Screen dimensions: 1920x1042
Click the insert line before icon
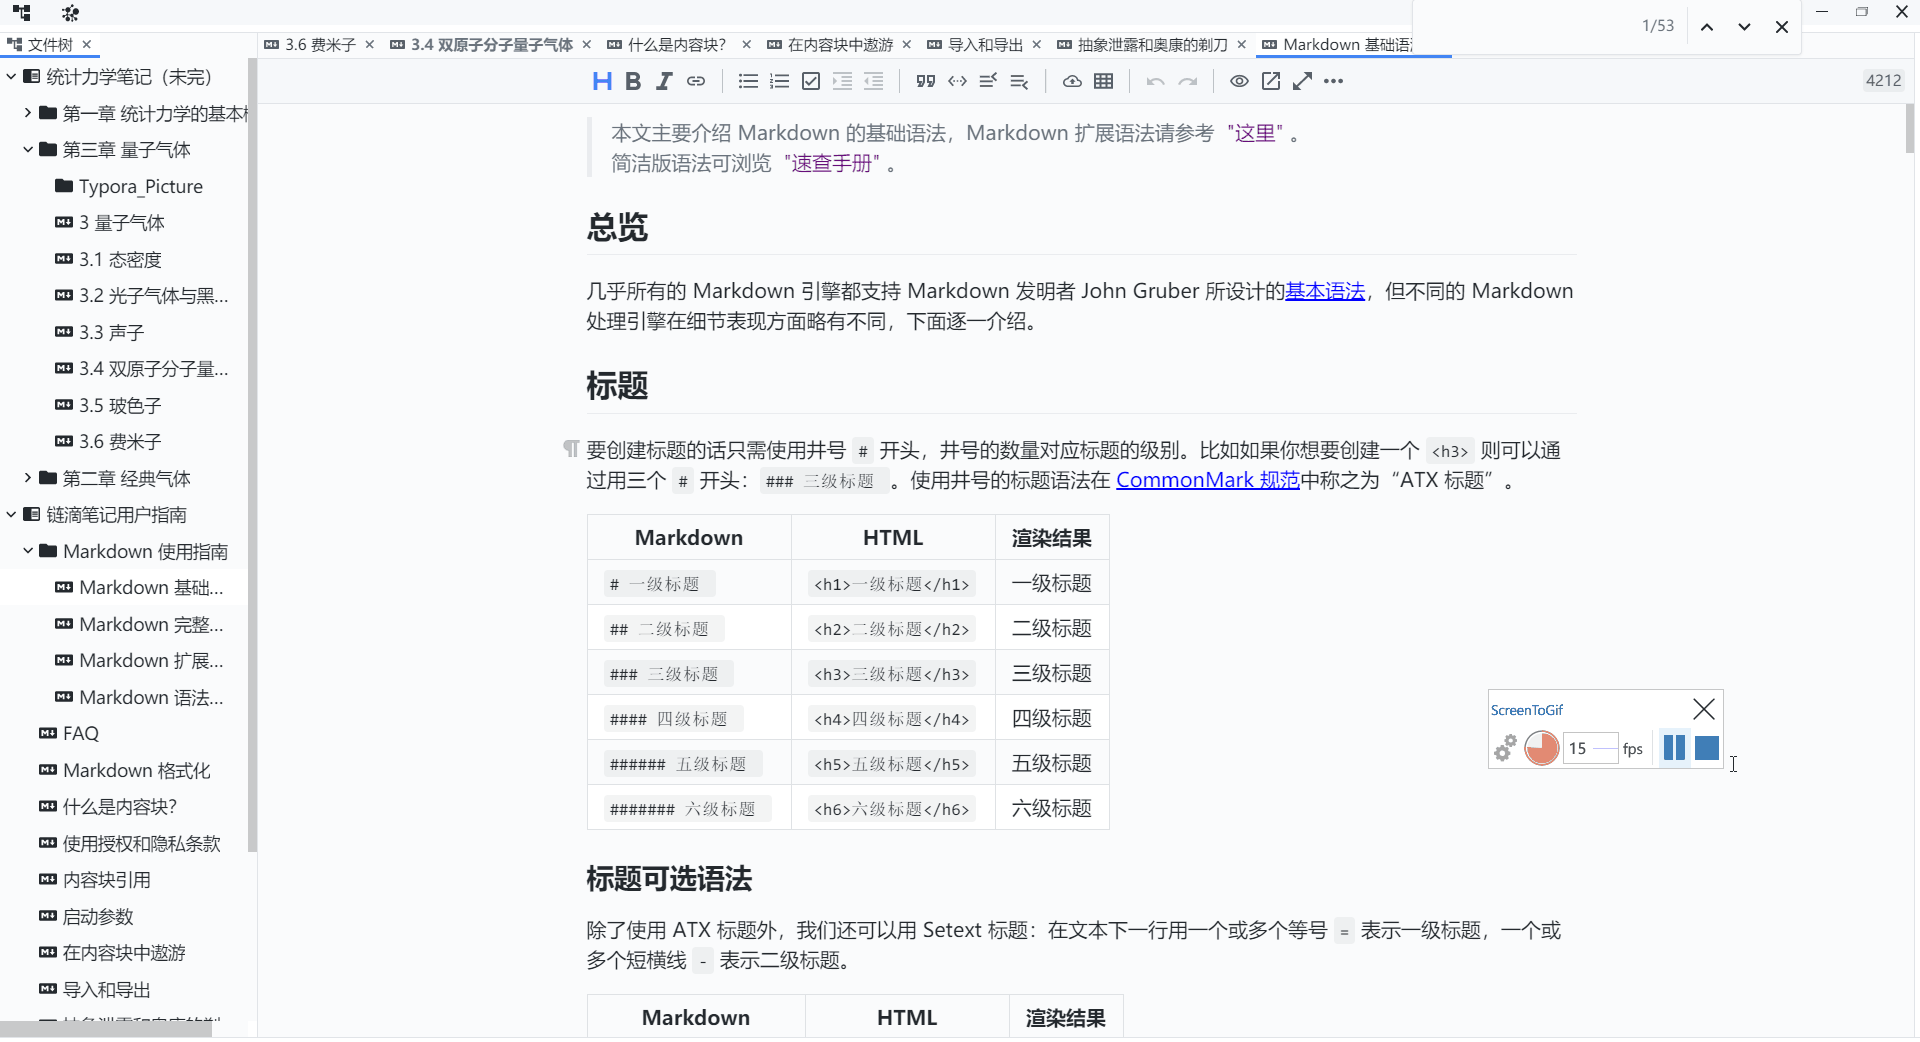[x=988, y=82]
